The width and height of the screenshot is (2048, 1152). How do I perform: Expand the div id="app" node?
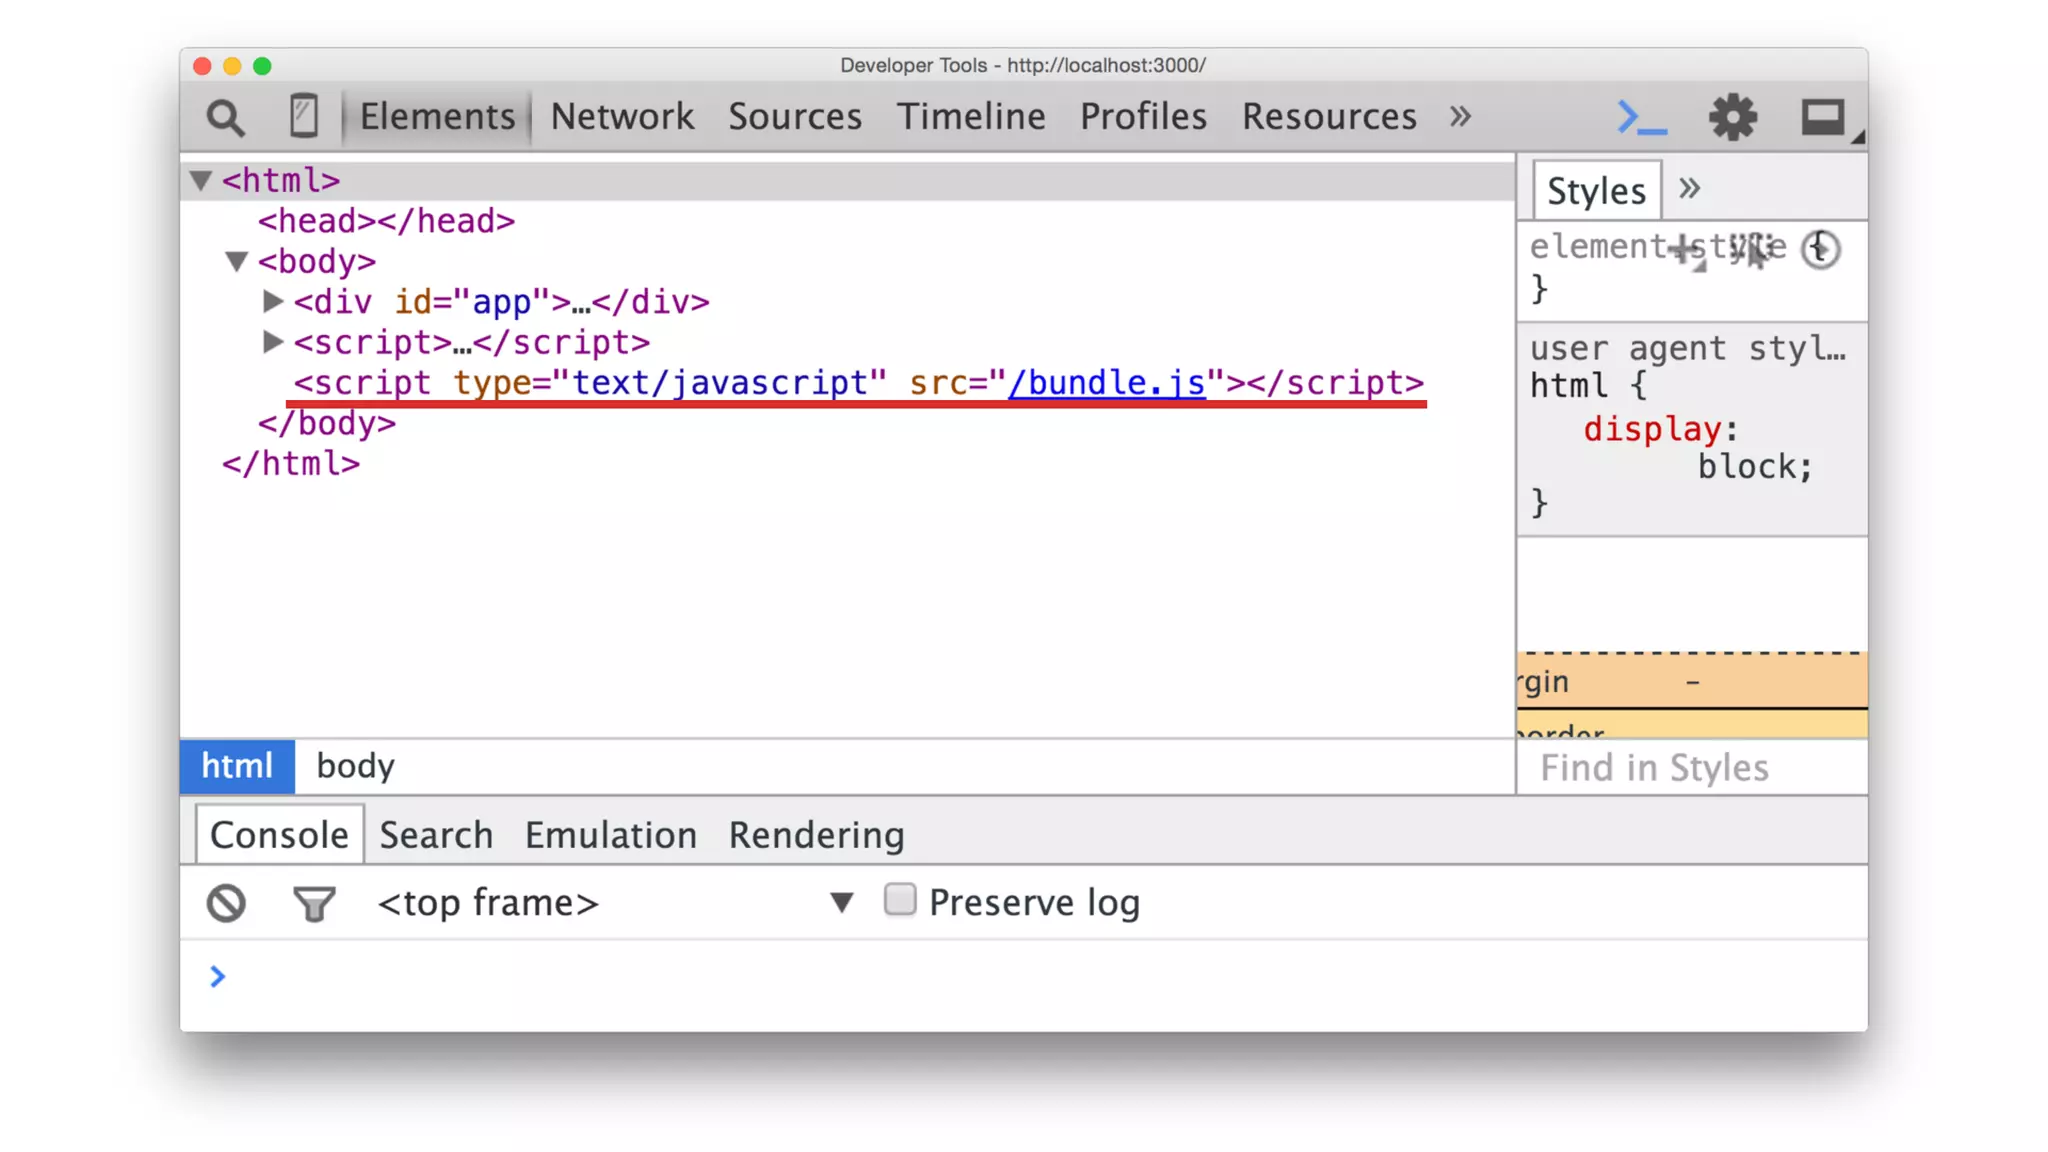click(x=272, y=301)
